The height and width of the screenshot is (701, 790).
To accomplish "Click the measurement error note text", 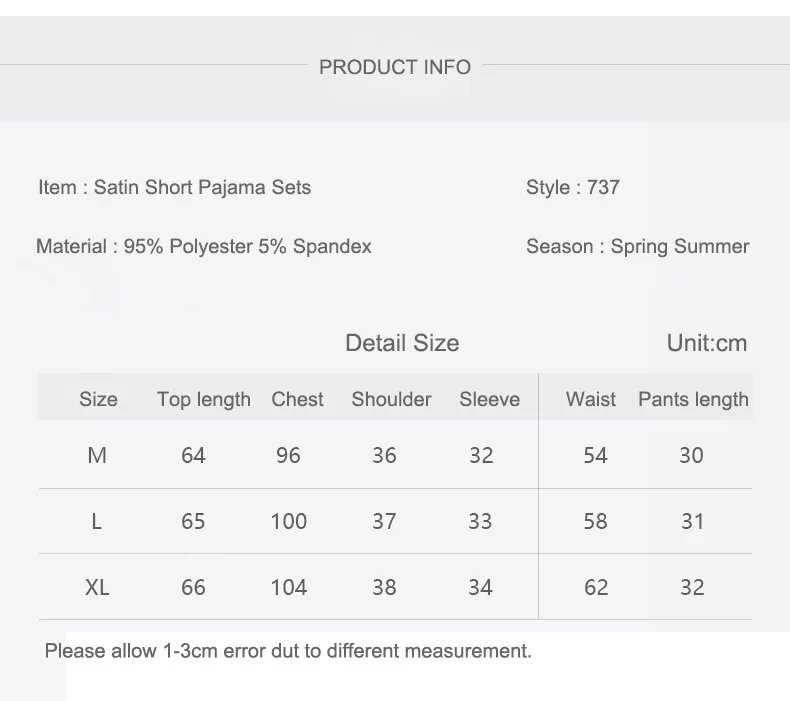I will 288,651.
